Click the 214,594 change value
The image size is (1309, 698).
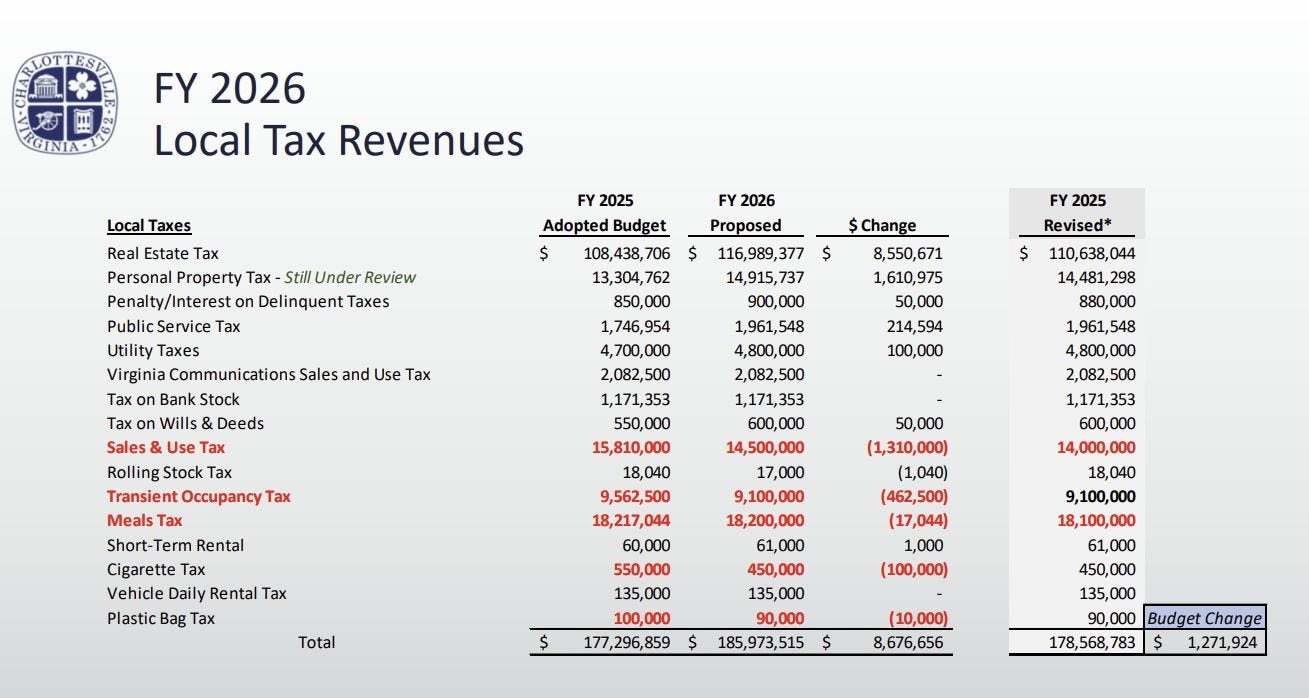point(914,326)
